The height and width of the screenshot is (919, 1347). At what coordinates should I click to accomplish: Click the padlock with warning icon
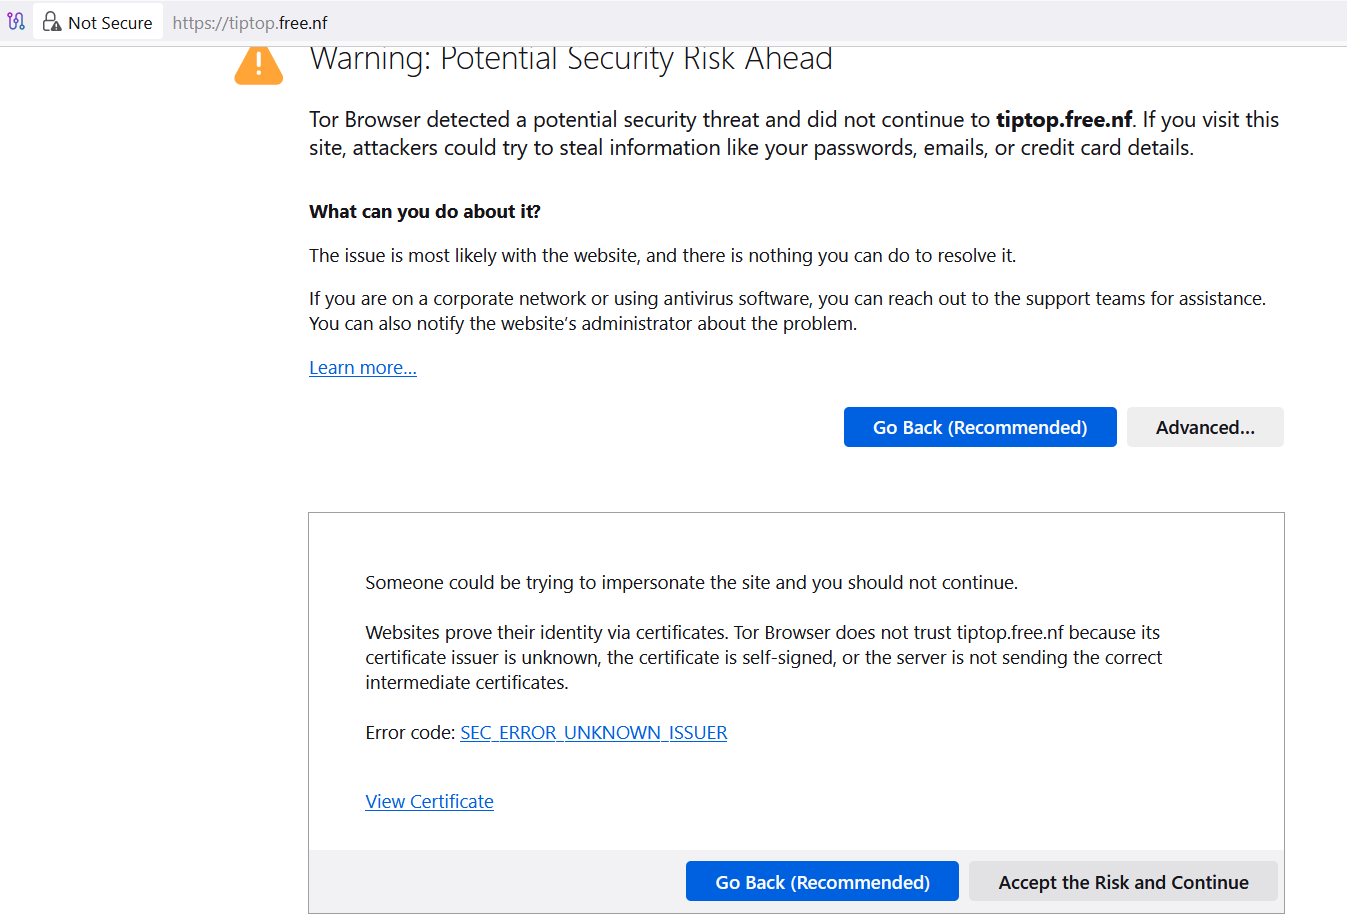click(52, 22)
